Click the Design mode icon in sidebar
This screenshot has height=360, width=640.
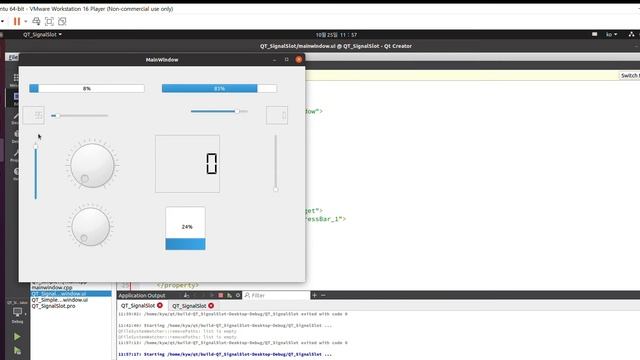15,118
